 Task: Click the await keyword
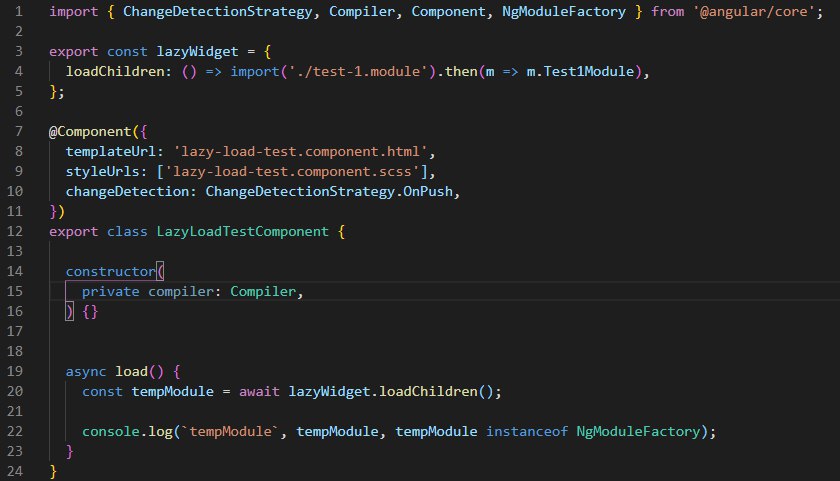pos(259,392)
